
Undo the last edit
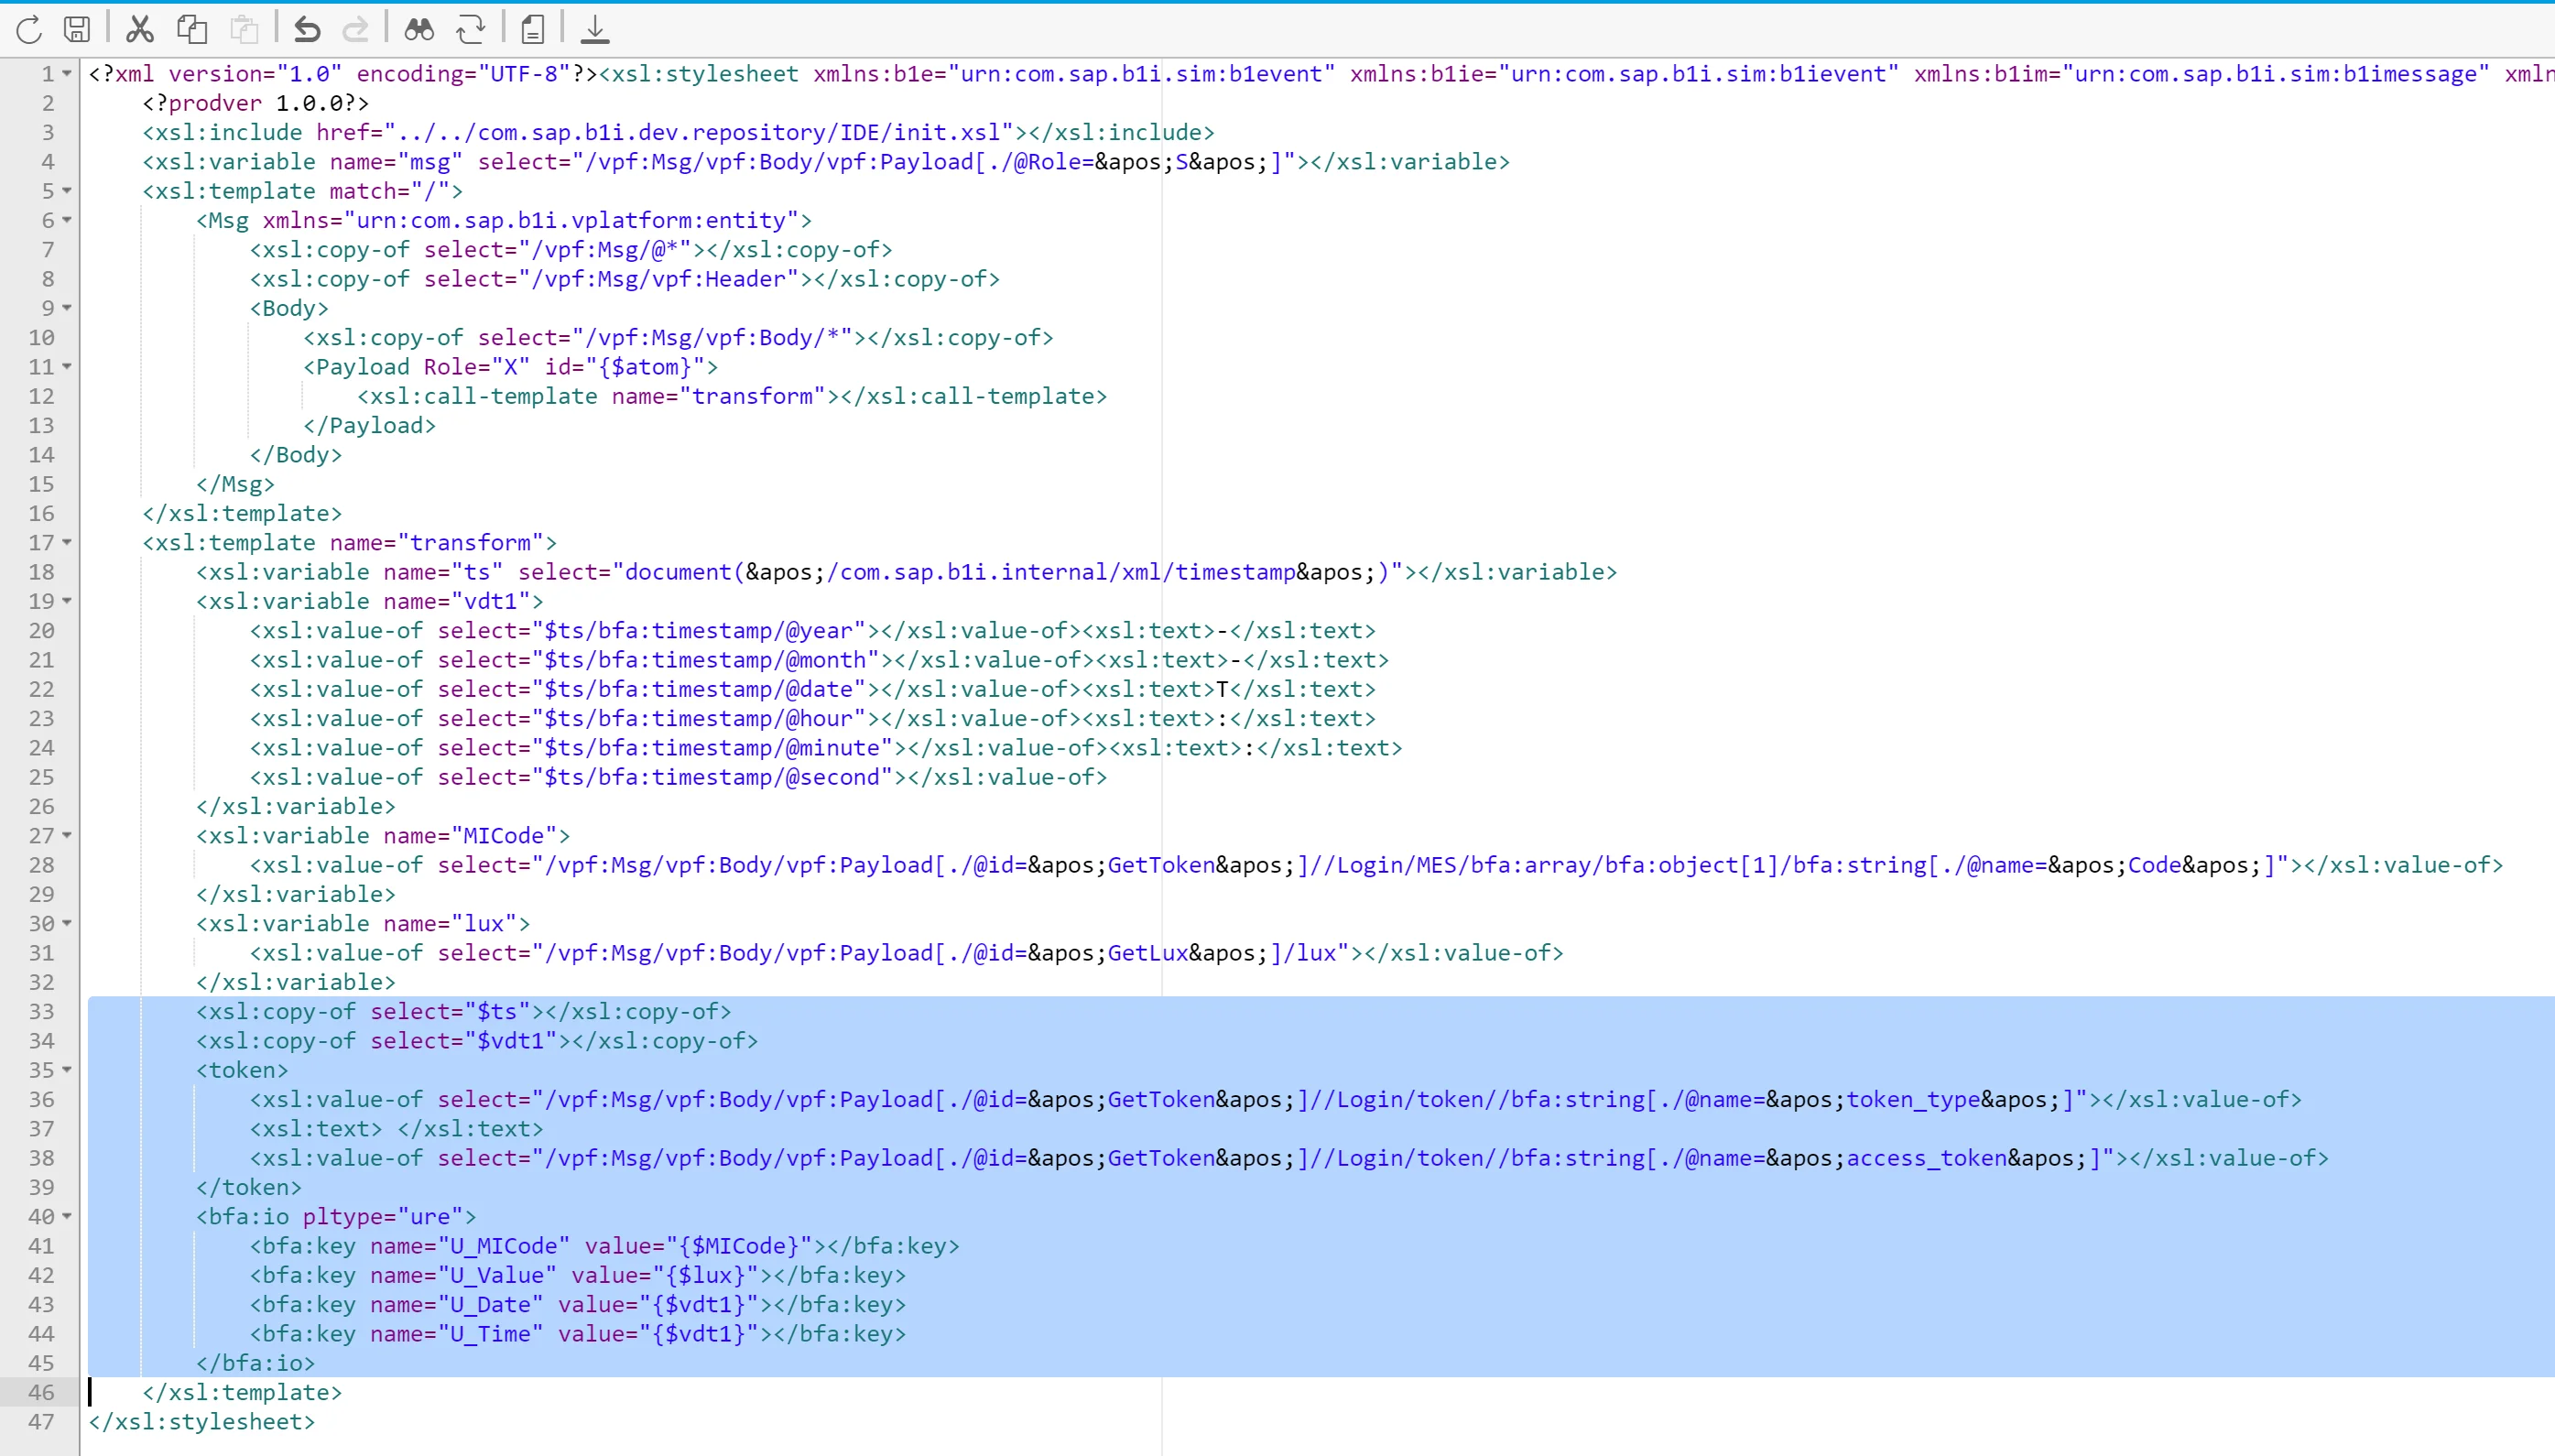pyautogui.click(x=307, y=30)
